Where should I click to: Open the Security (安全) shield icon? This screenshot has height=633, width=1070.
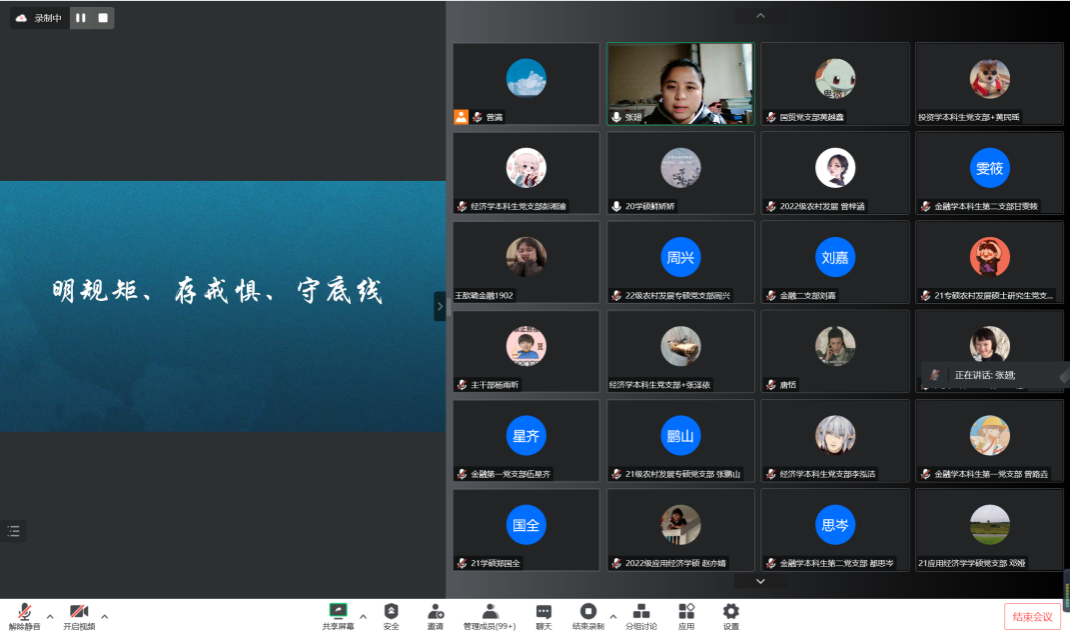pyautogui.click(x=391, y=614)
